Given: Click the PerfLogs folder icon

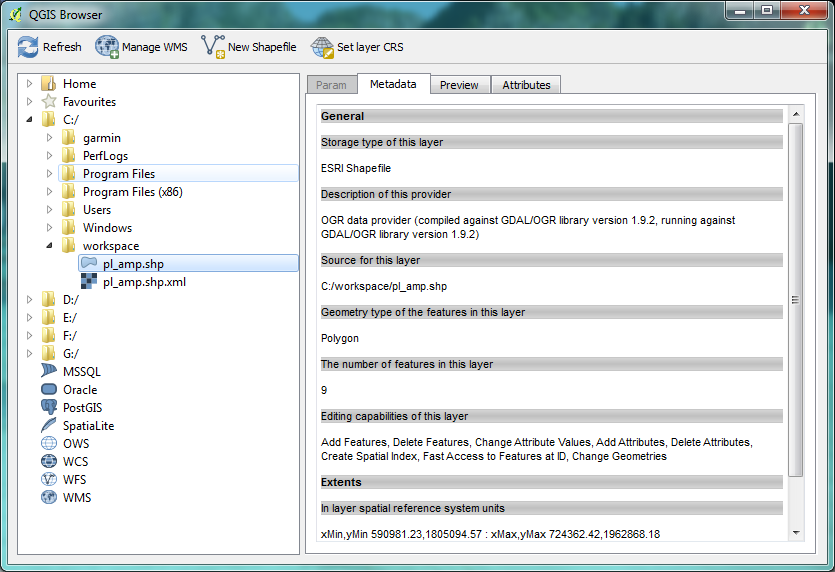Looking at the screenshot, I should (68, 156).
